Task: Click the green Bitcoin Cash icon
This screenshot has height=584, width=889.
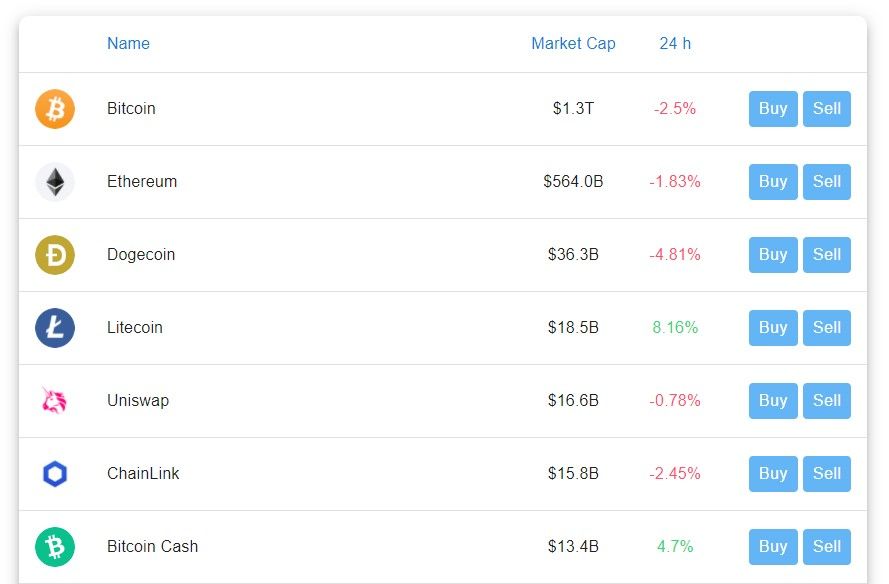Action: pyautogui.click(x=55, y=547)
